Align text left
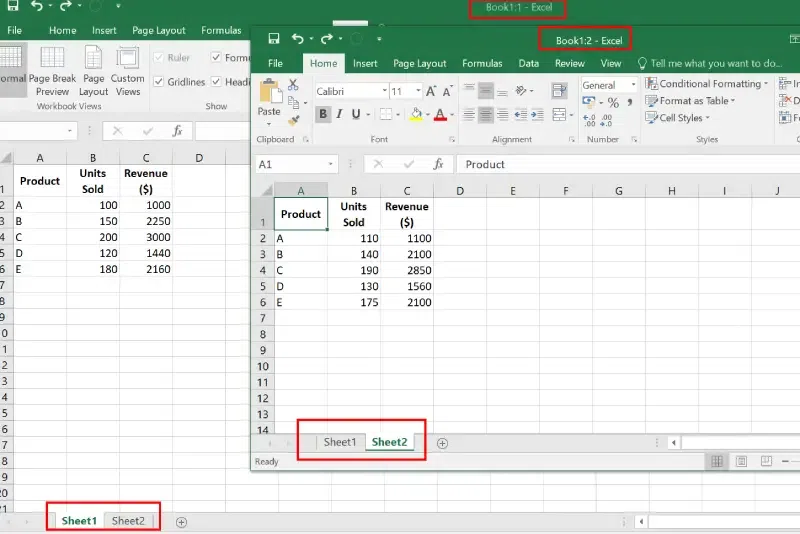 [x=469, y=115]
